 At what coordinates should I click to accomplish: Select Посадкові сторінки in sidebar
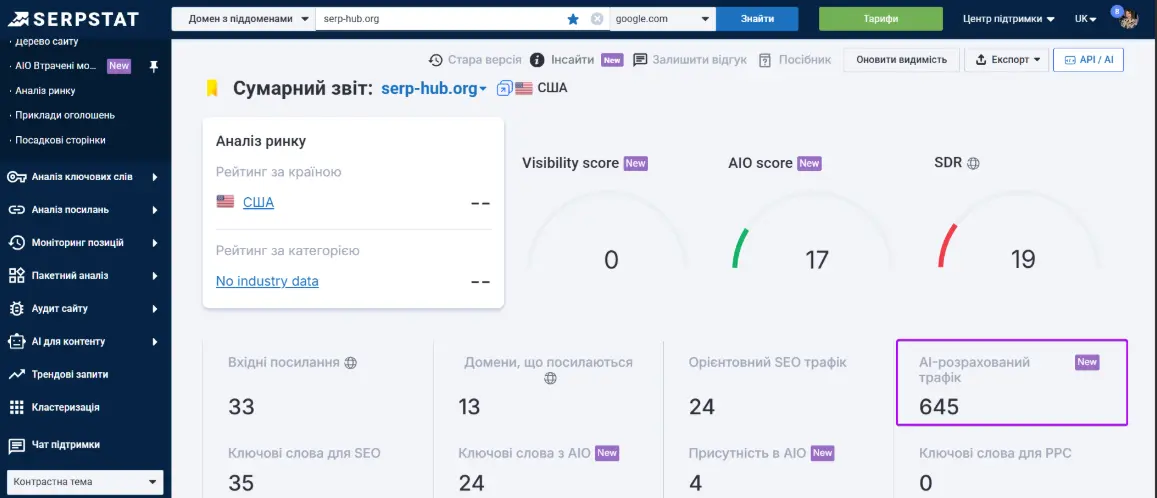[x=61, y=139]
